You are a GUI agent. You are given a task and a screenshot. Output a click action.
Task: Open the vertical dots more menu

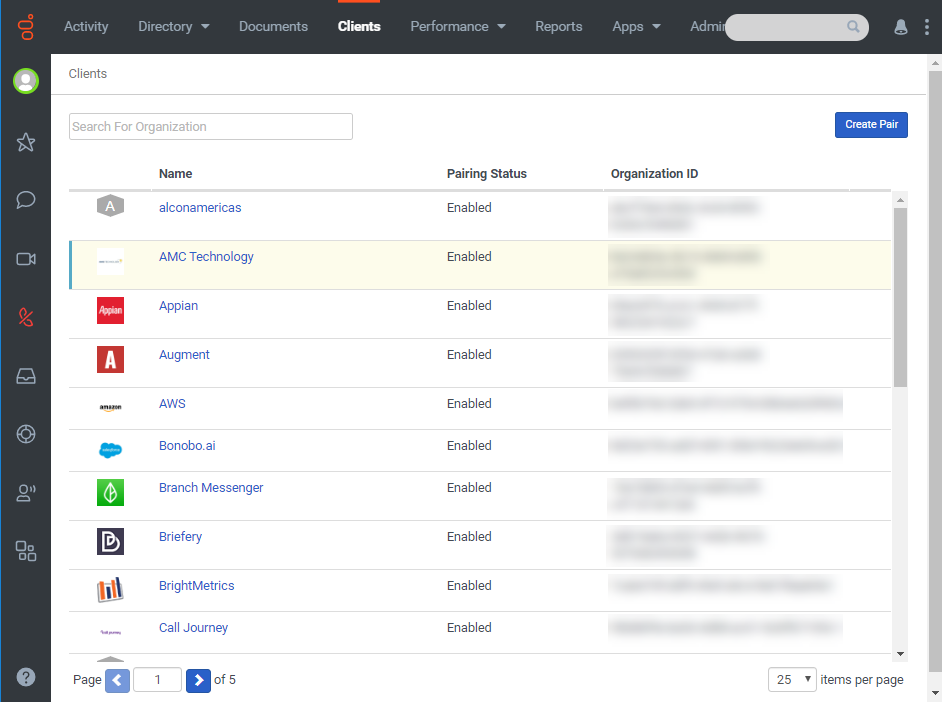tap(926, 27)
